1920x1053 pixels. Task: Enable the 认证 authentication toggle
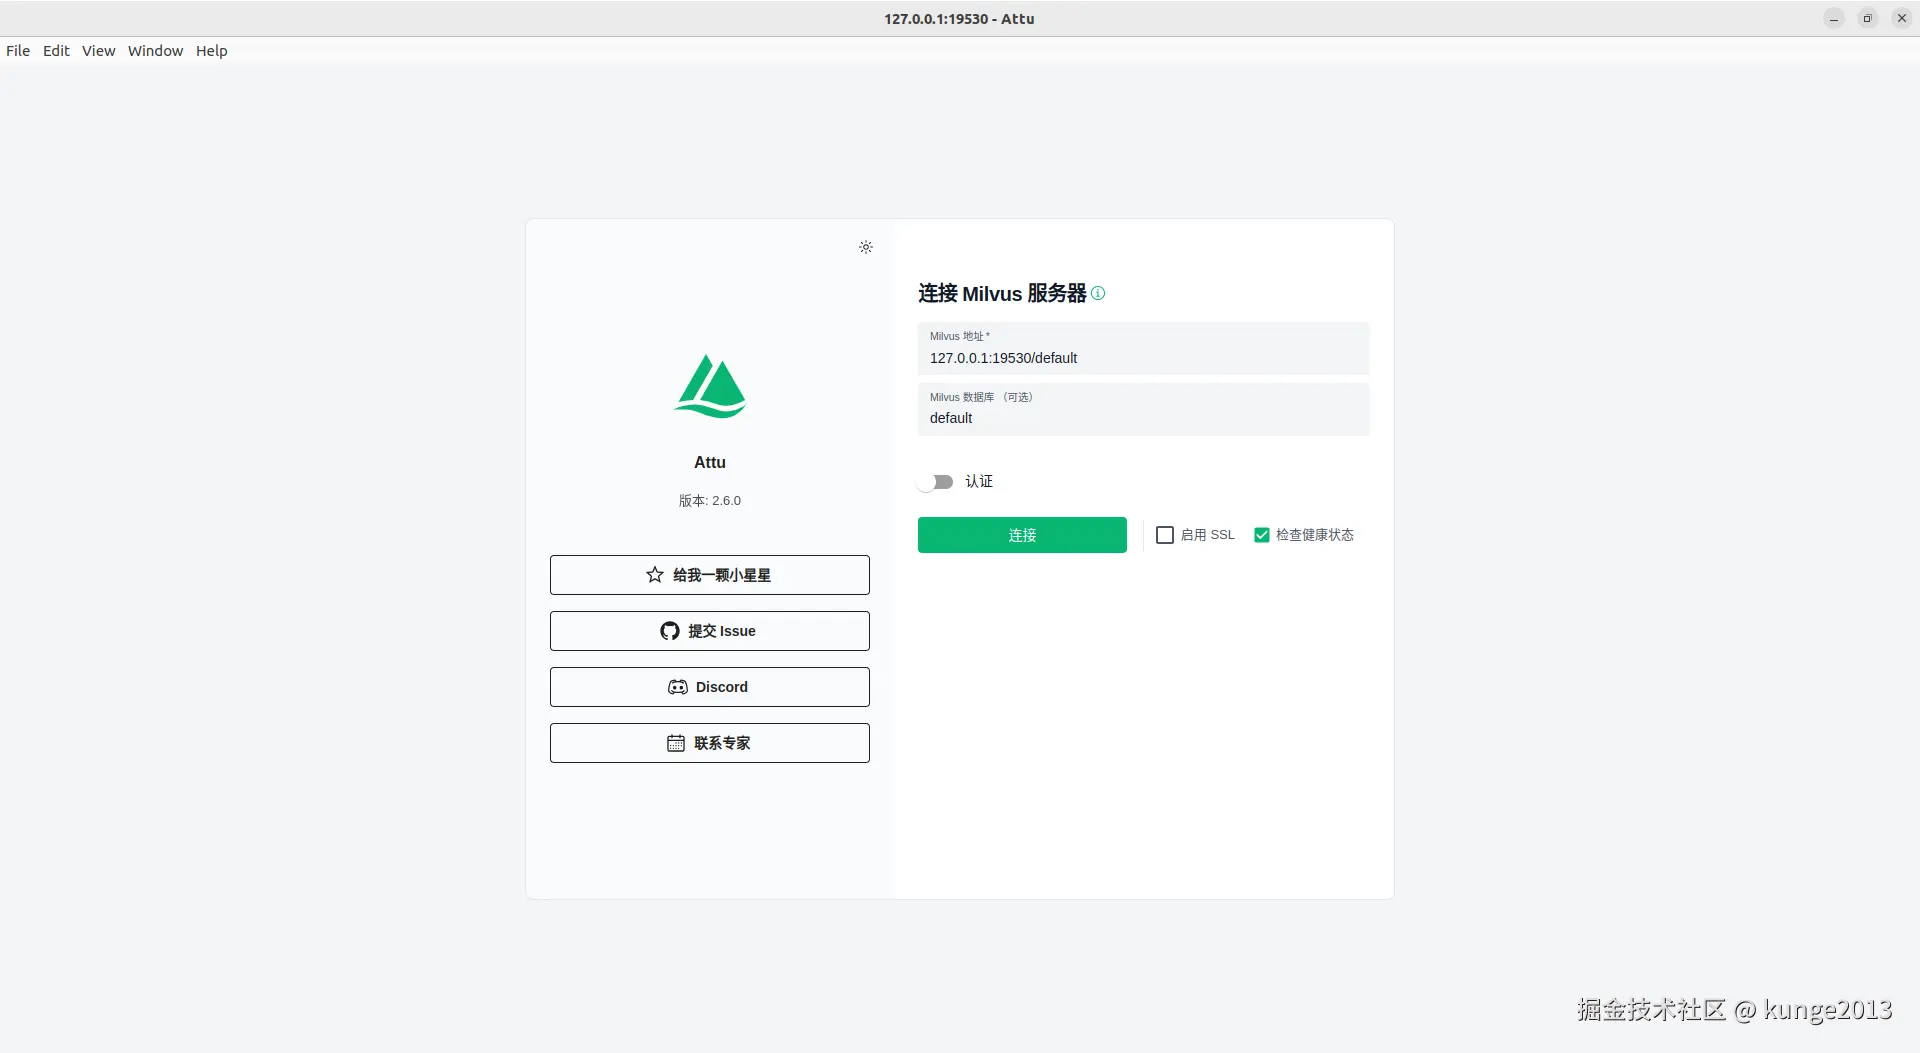pos(937,481)
